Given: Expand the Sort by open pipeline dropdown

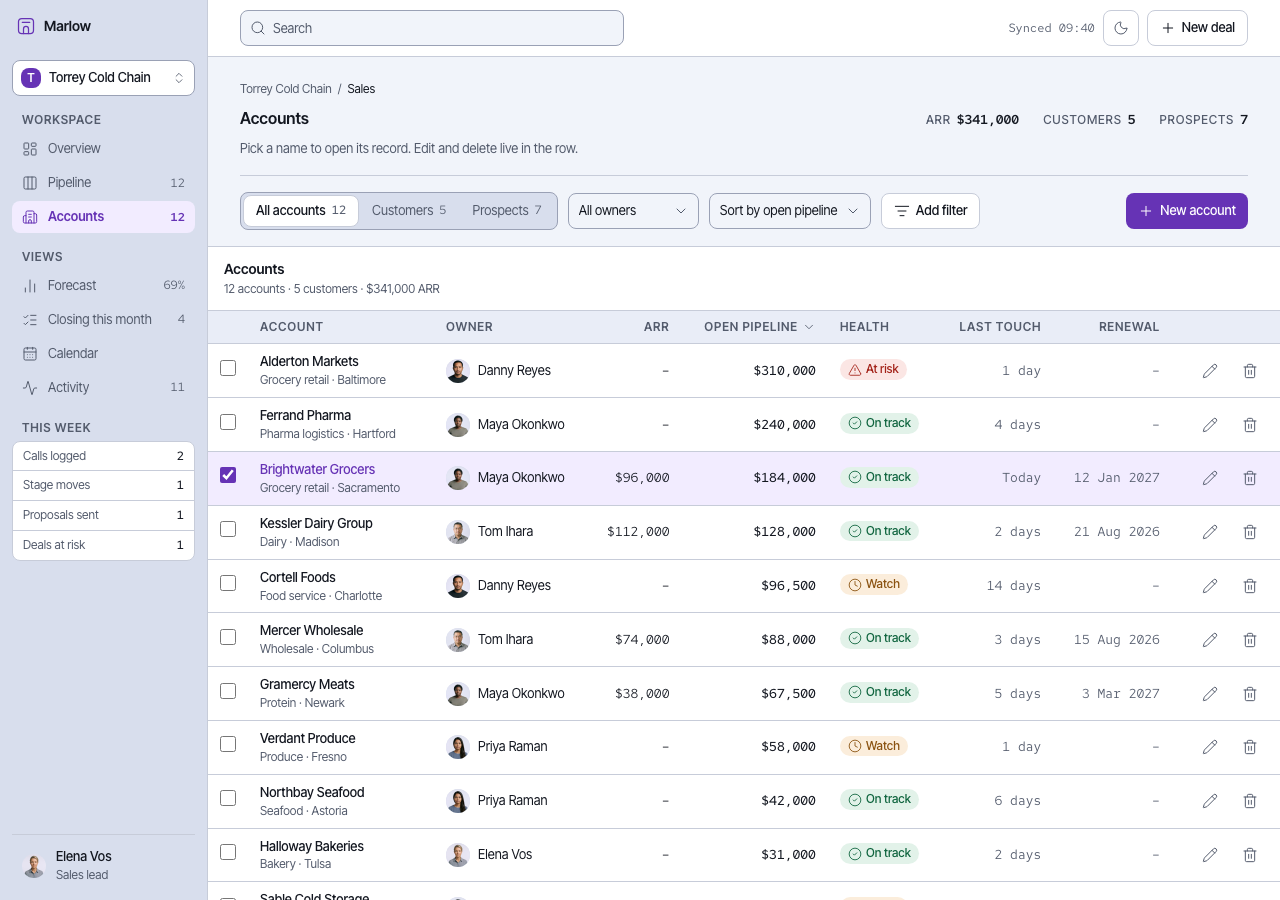Looking at the screenshot, I should (x=790, y=211).
